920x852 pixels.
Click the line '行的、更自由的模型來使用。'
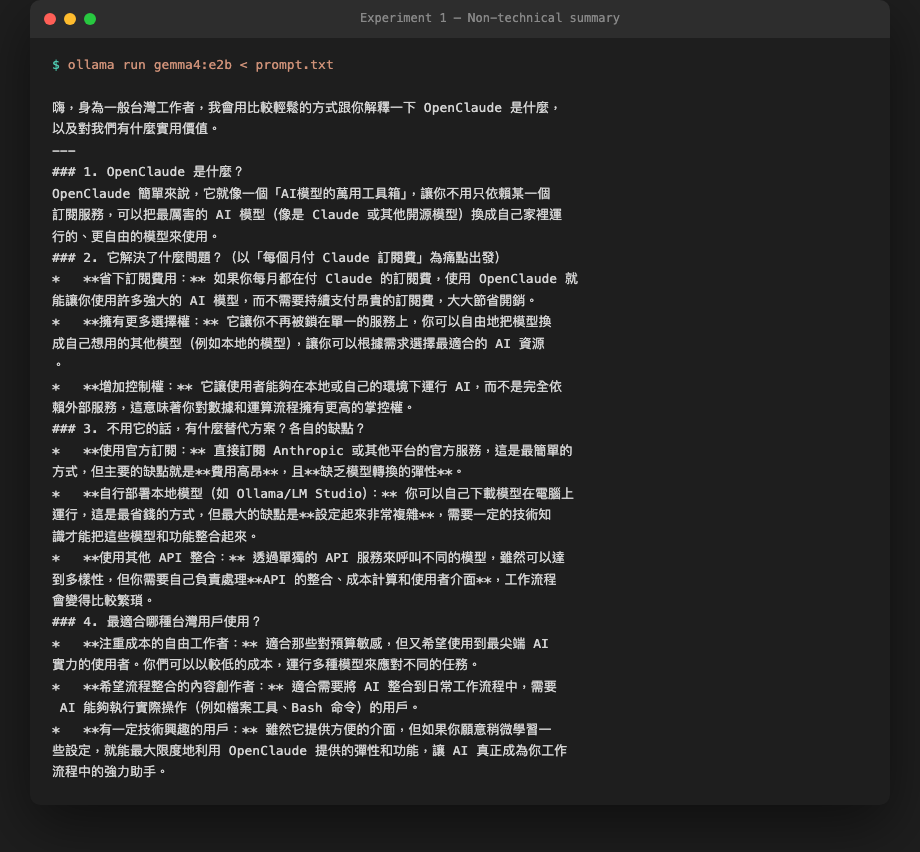(136, 236)
